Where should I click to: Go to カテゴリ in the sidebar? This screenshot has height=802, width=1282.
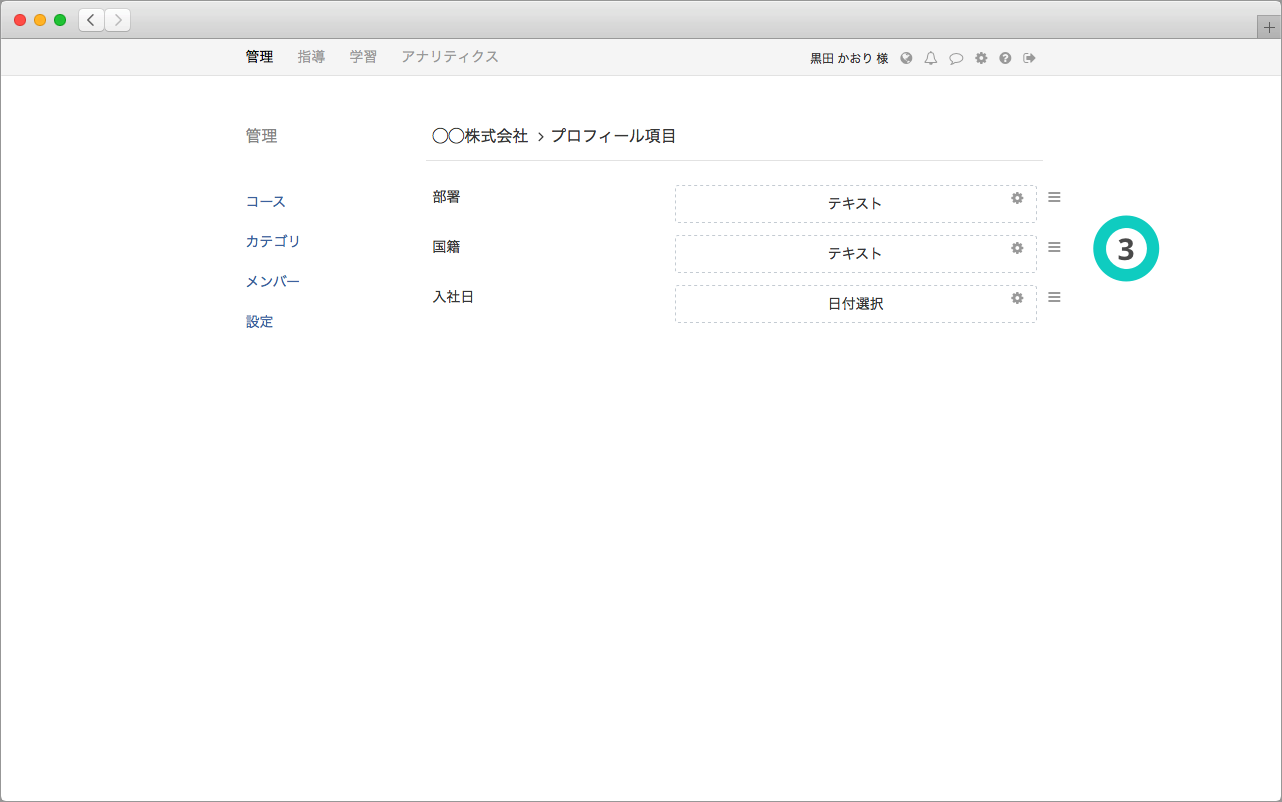273,241
